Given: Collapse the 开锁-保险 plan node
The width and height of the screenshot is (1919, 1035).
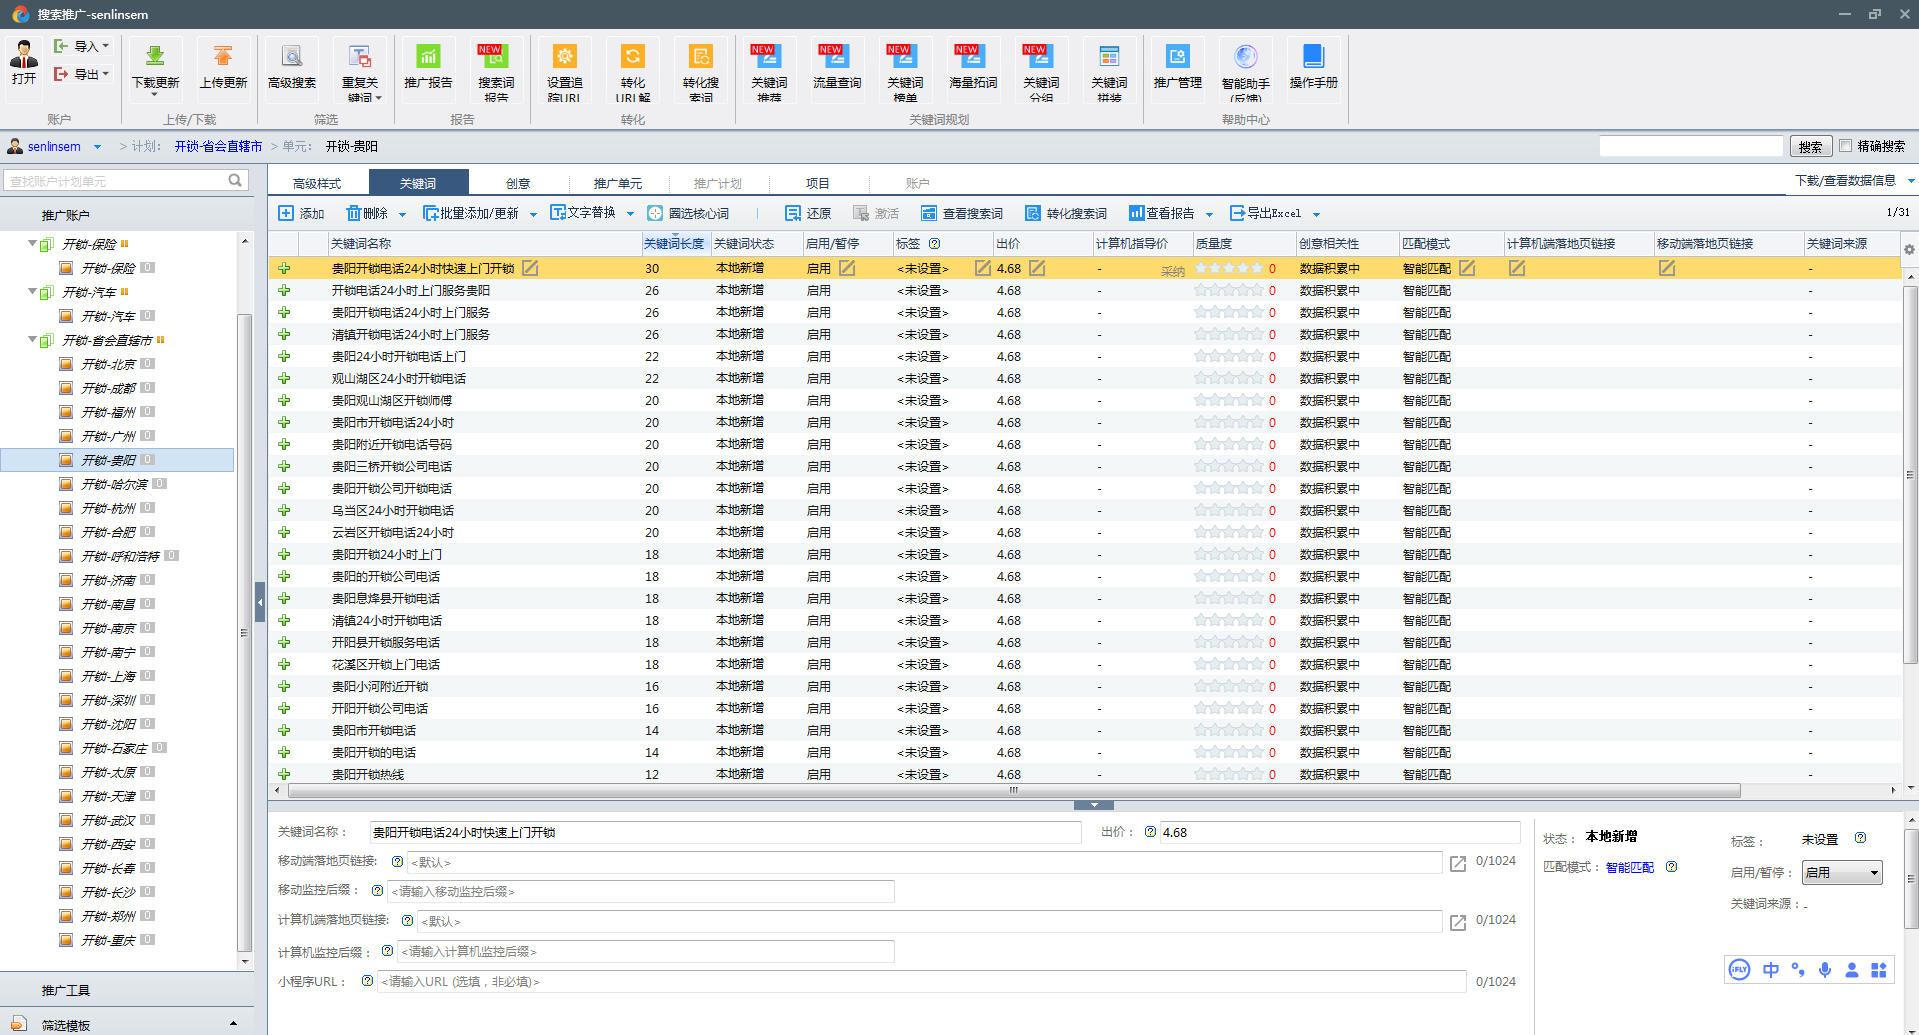Looking at the screenshot, I should tap(33, 244).
